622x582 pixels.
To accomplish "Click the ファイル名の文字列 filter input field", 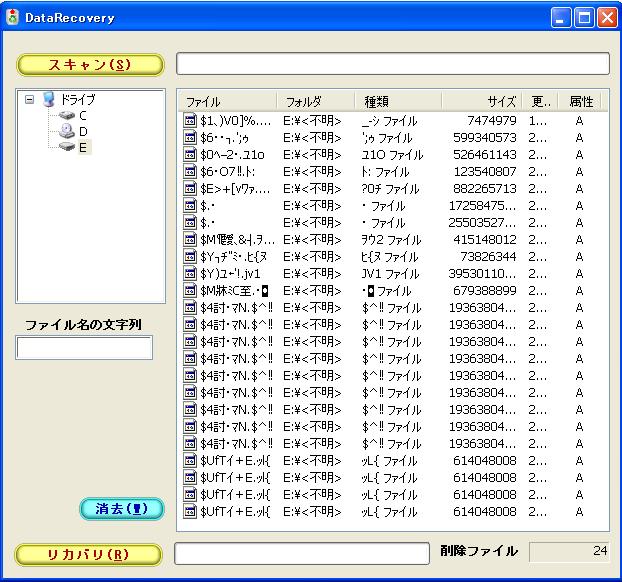I will (x=84, y=348).
